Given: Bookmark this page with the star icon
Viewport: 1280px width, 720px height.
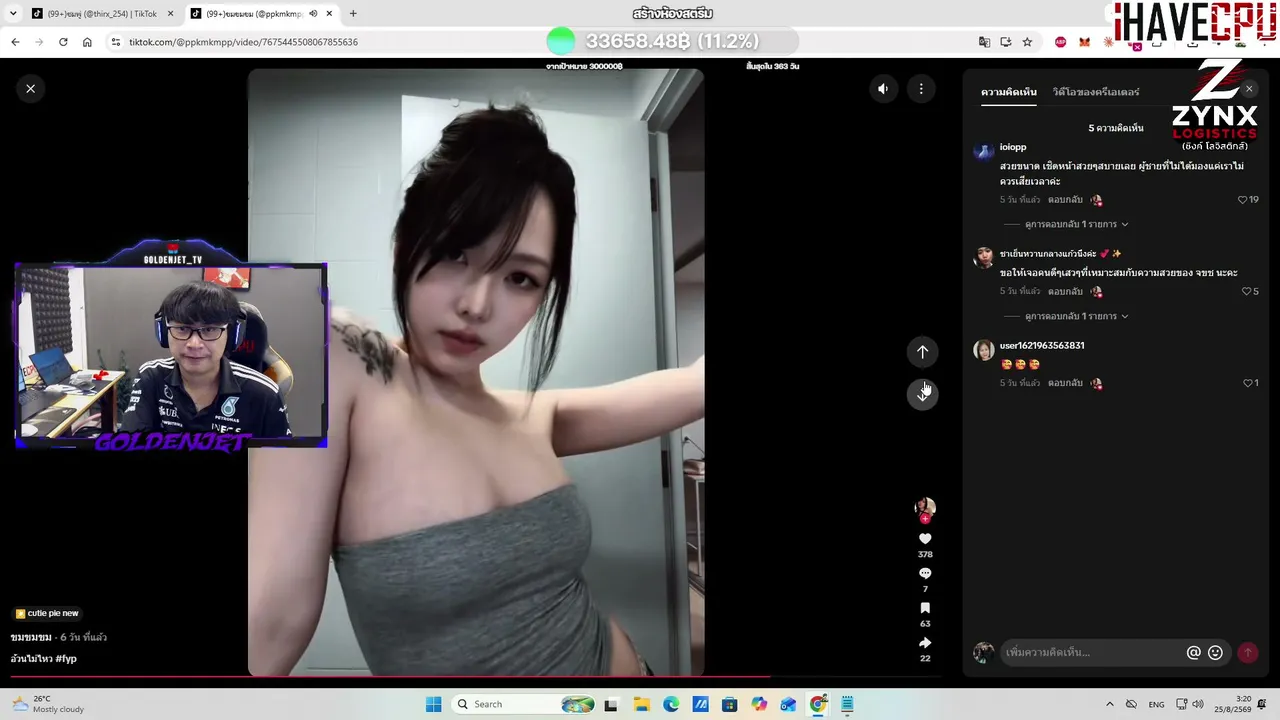Looking at the screenshot, I should (1027, 42).
